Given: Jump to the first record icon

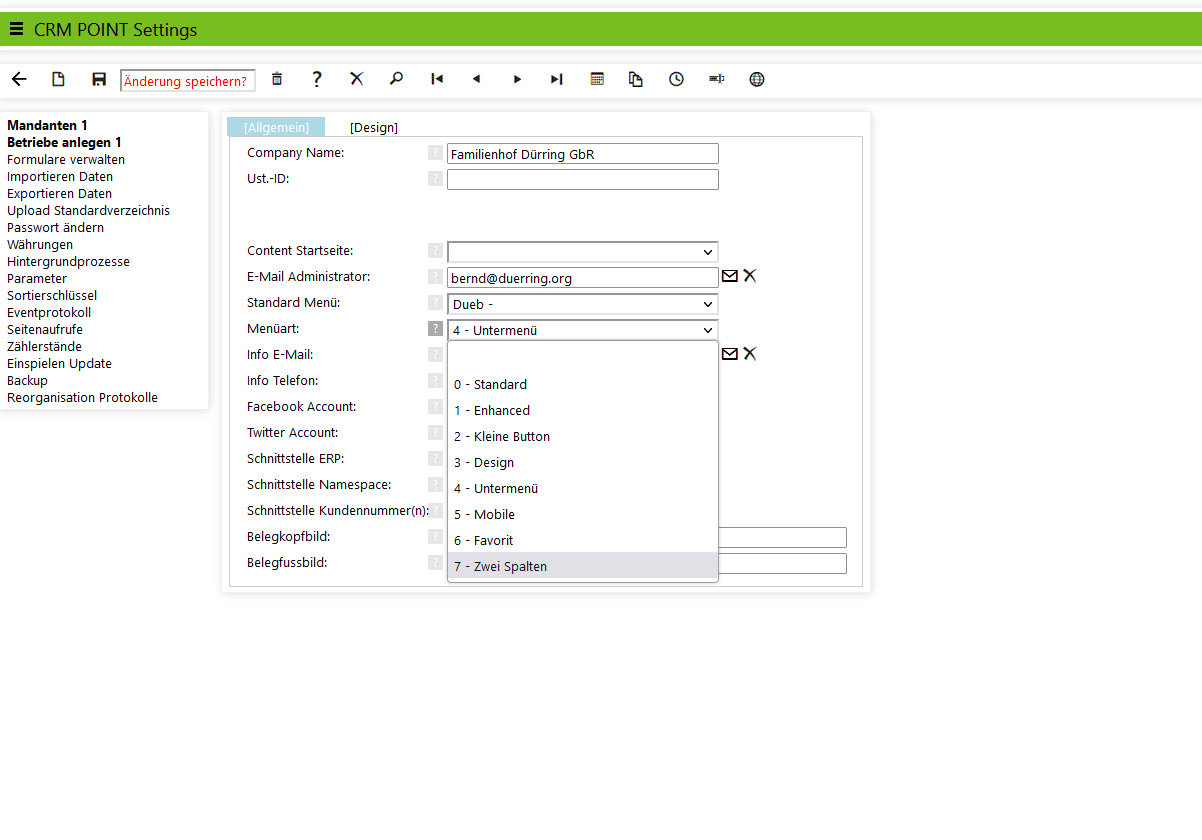Looking at the screenshot, I should pyautogui.click(x=437, y=80).
